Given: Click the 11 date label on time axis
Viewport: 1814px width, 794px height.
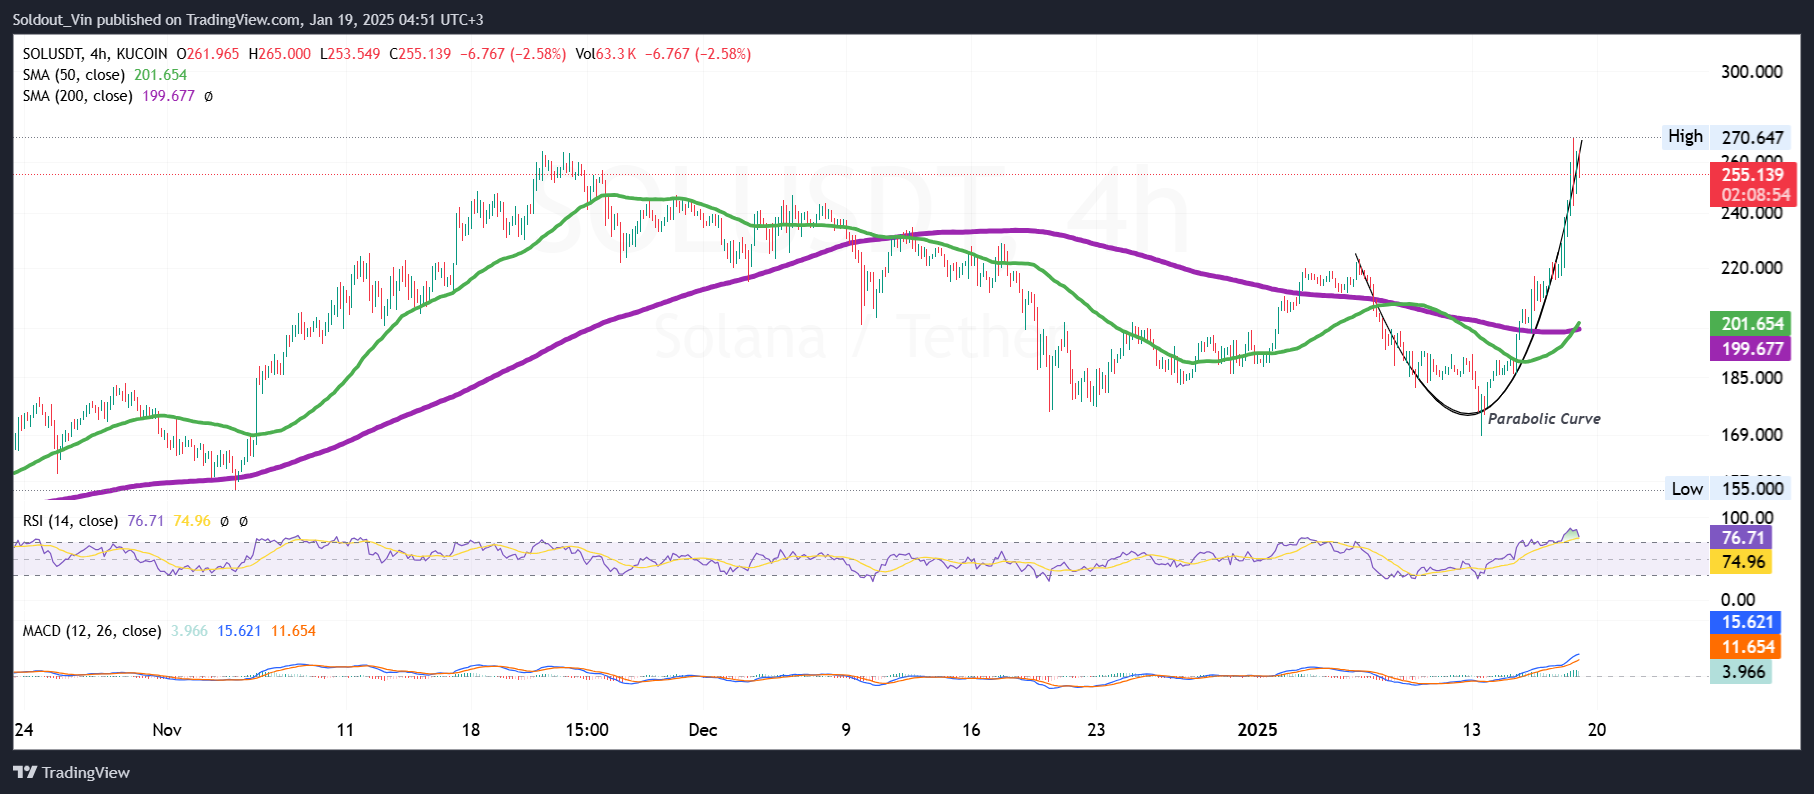Looking at the screenshot, I should coord(345,730).
